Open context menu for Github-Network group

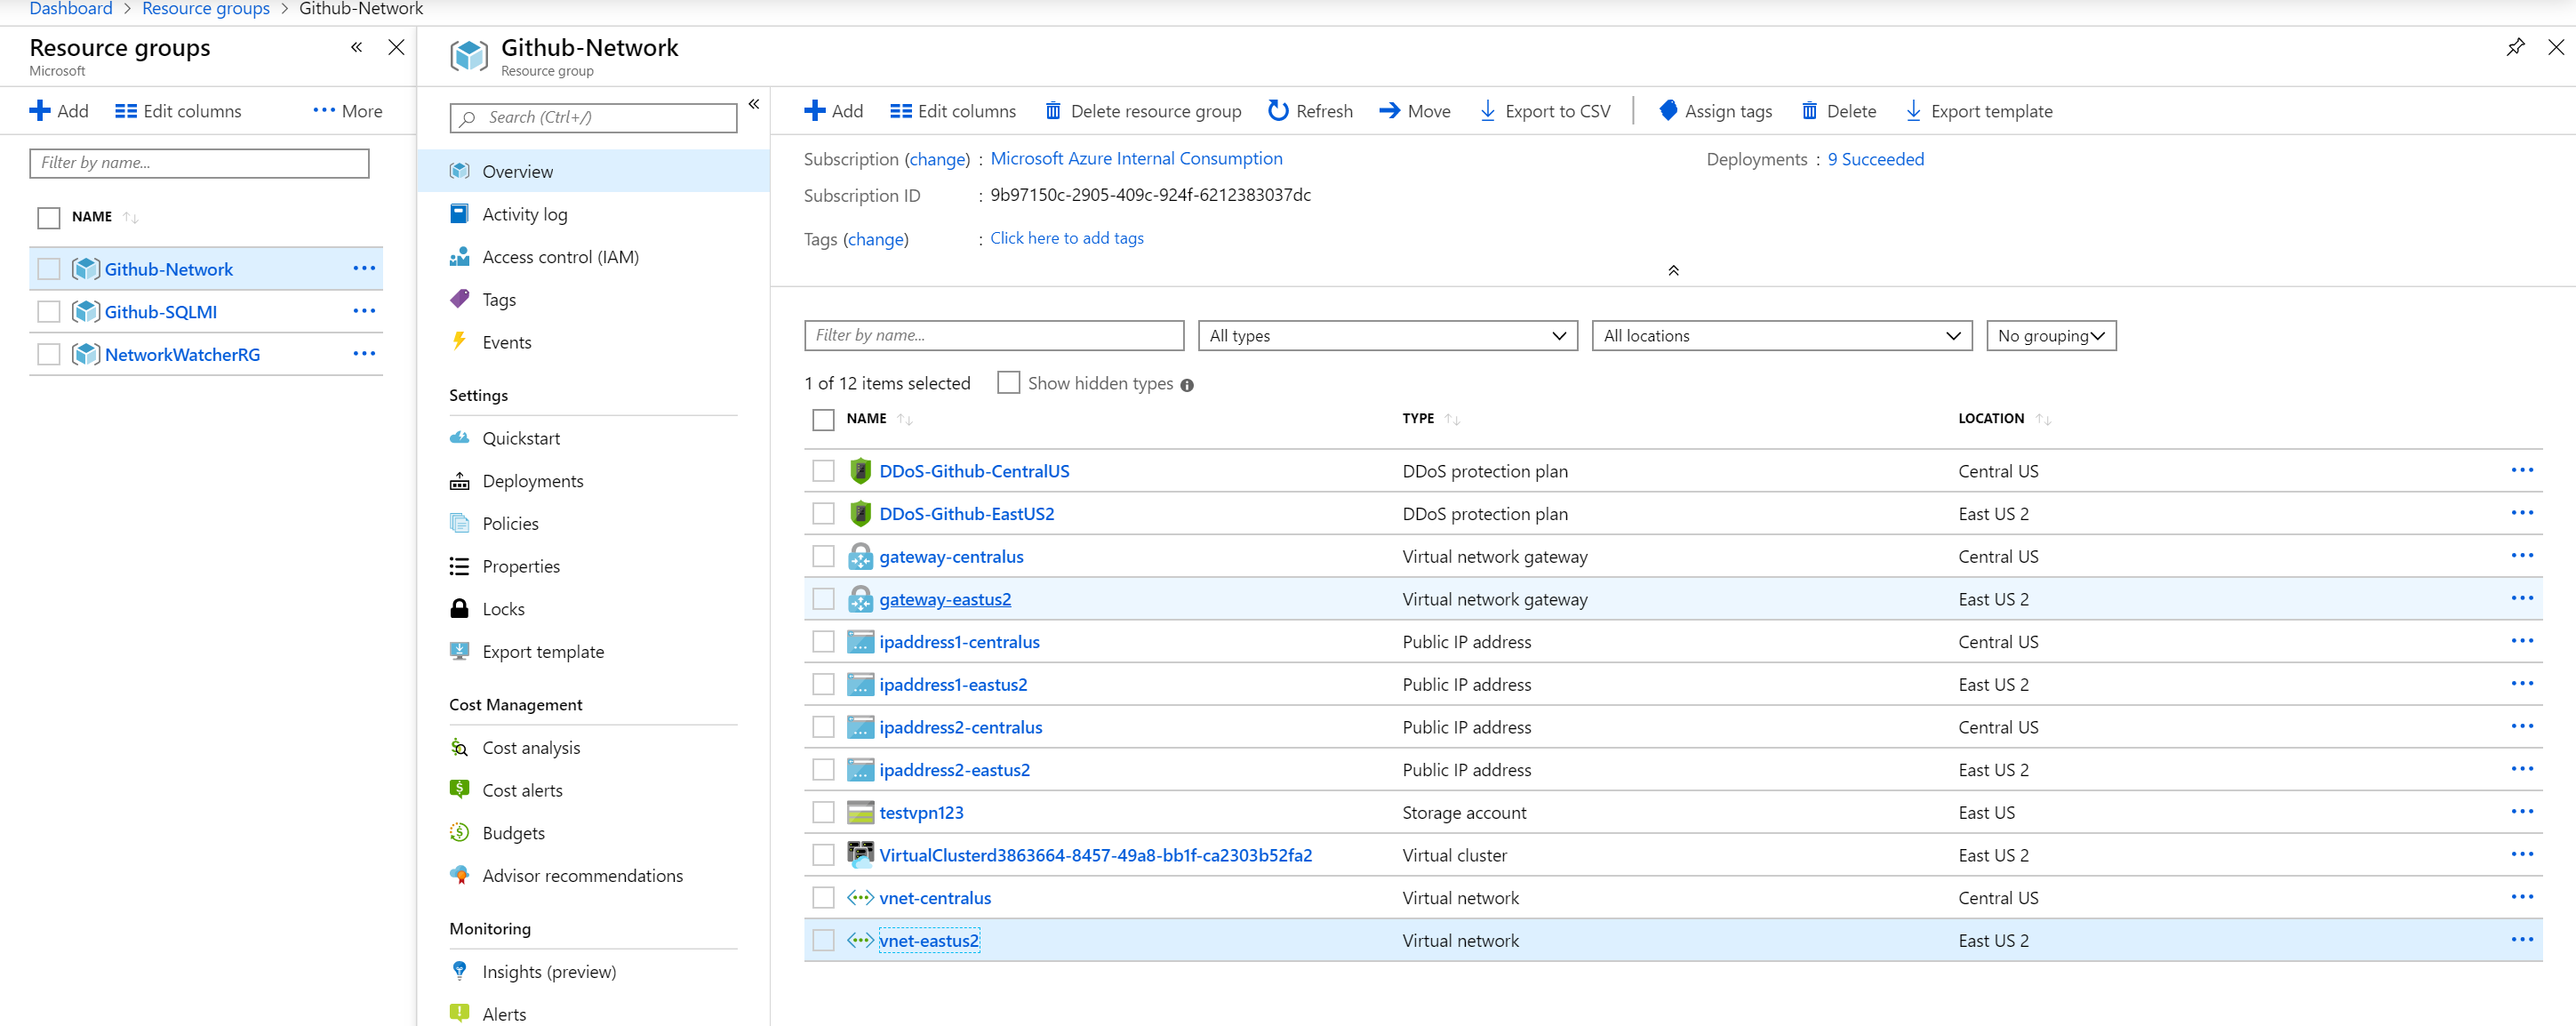[x=364, y=268]
